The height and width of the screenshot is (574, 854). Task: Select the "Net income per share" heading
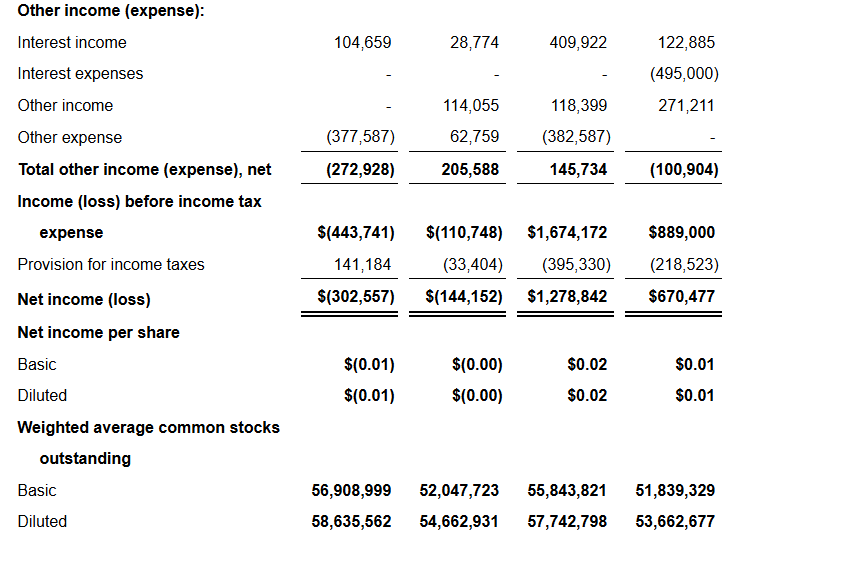coord(99,332)
